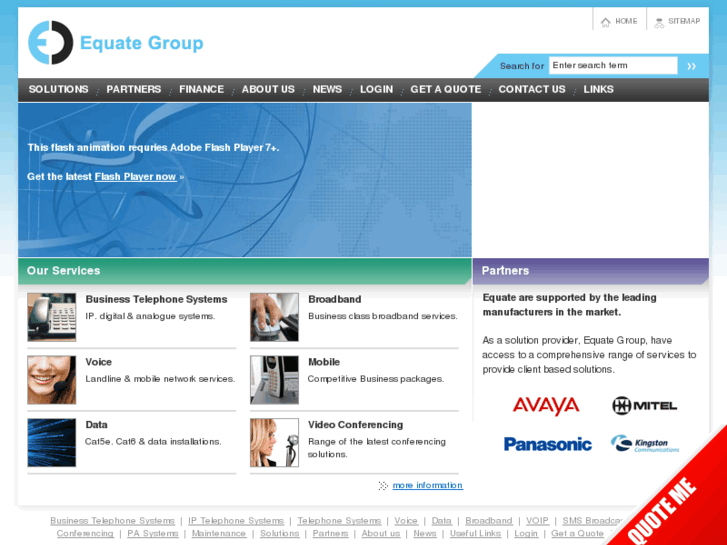The width and height of the screenshot is (727, 545).
Task: Open the Solutions menu
Action: pos(58,89)
